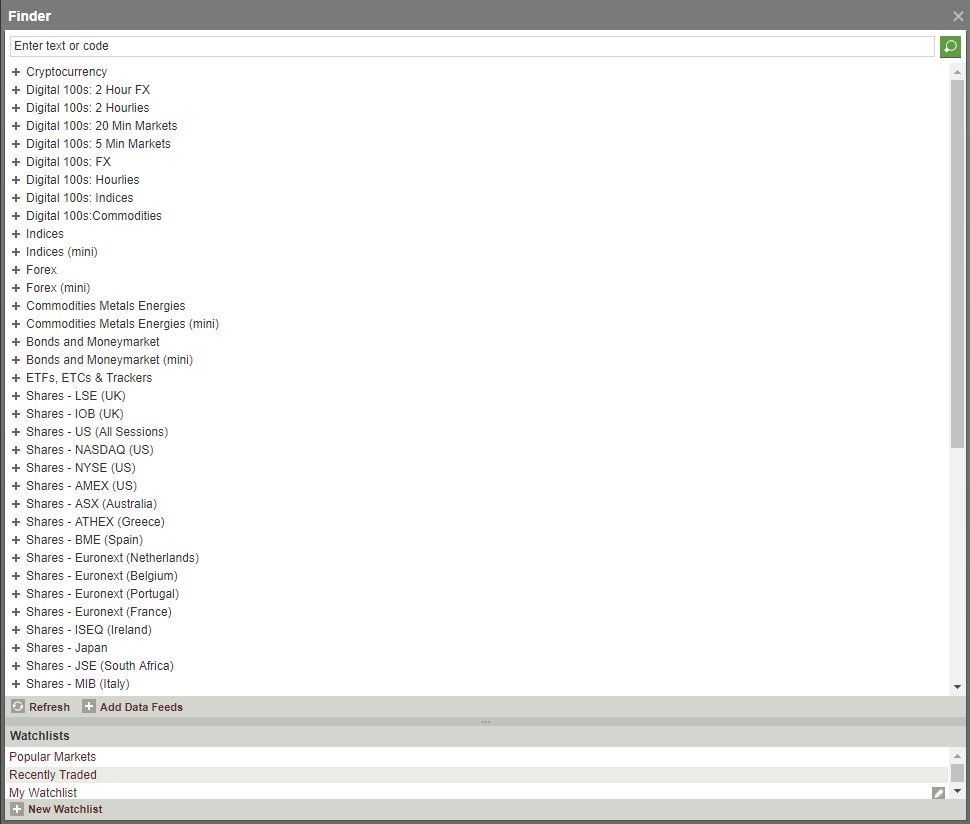Select Shares - MIB (Italy)

(x=78, y=684)
